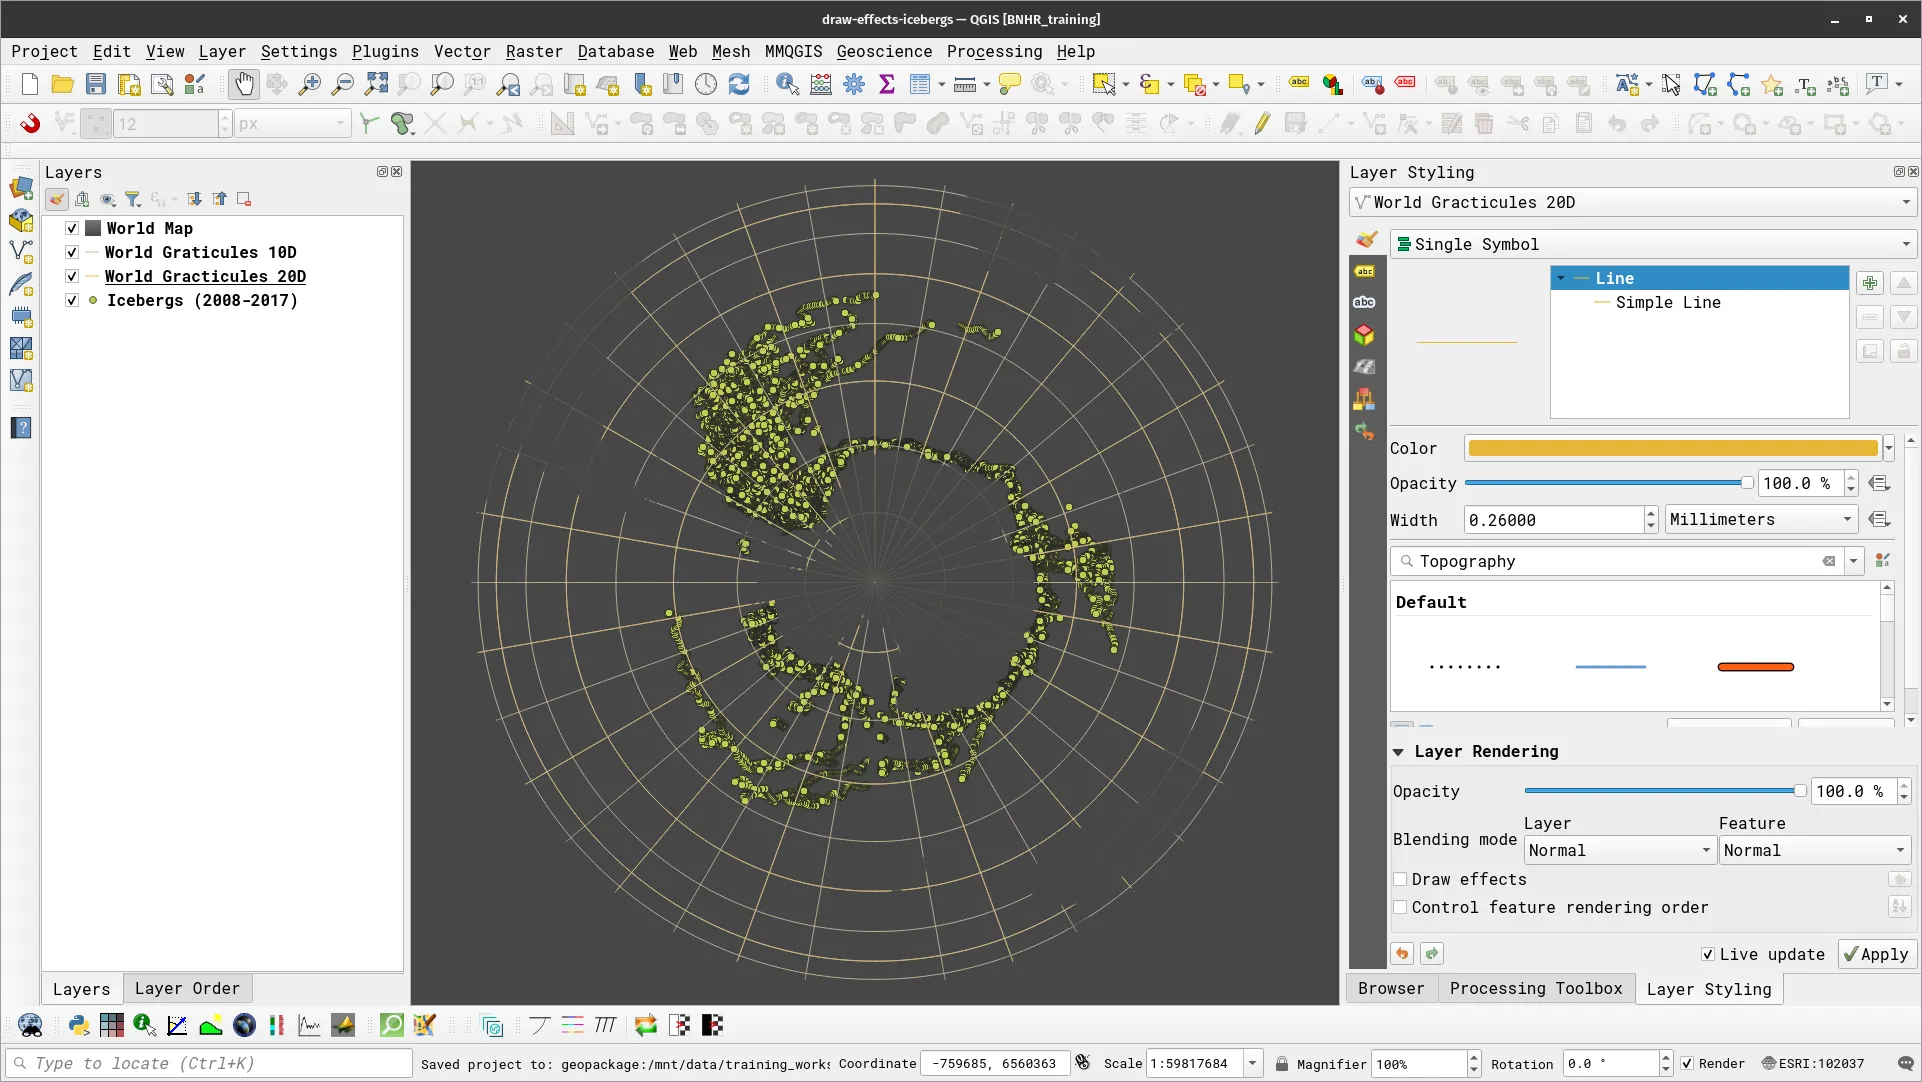
Task: Open the Python Console icon
Action: [79, 1025]
